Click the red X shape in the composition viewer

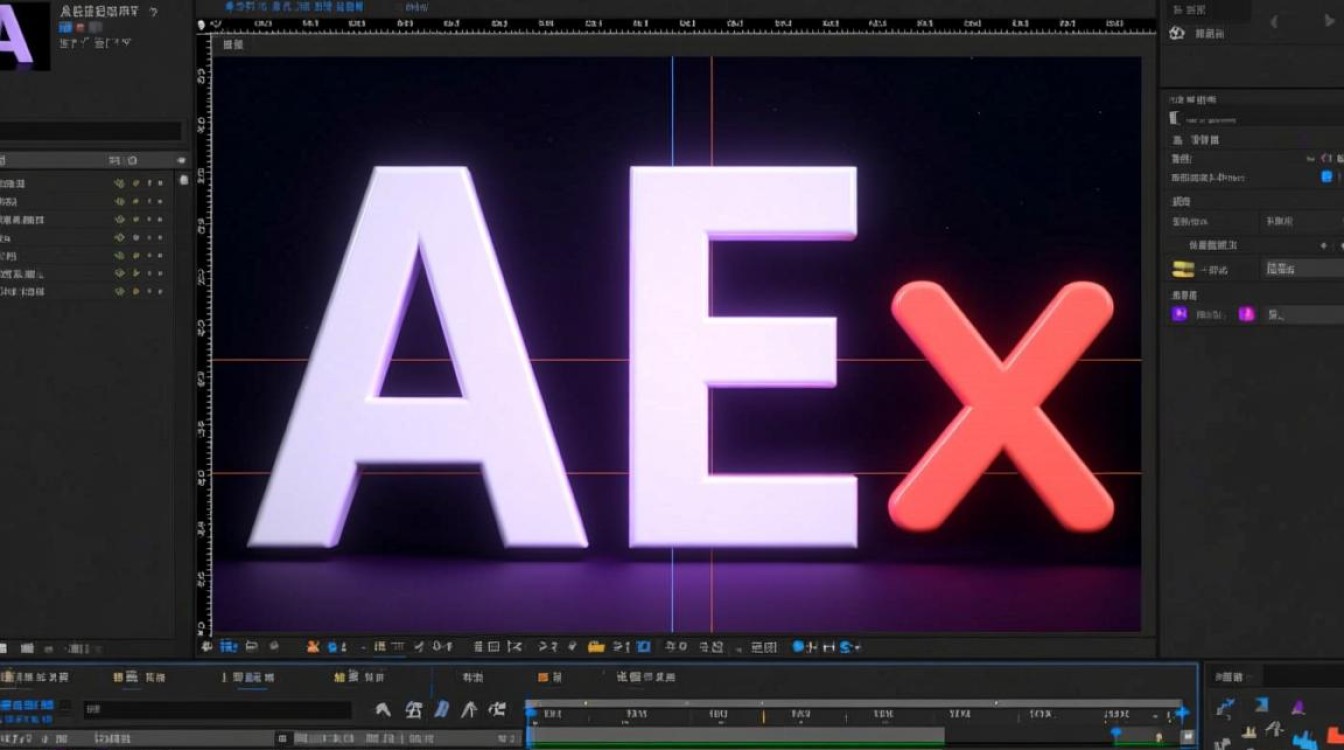click(x=1001, y=406)
